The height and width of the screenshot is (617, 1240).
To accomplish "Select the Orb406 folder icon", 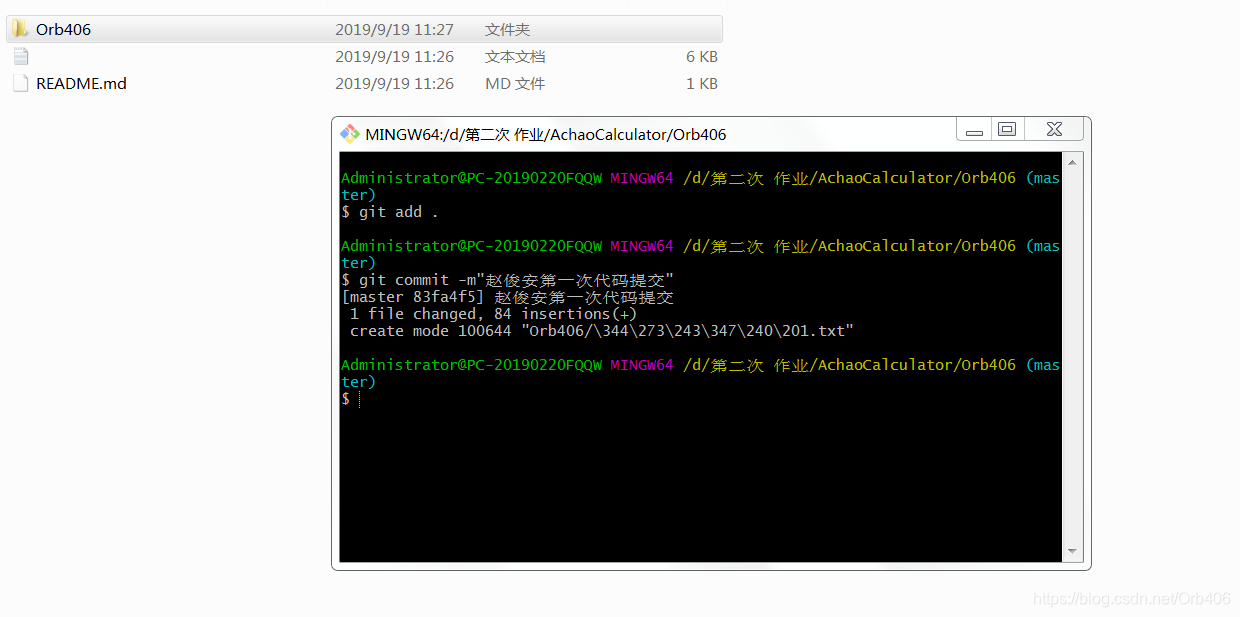I will click(20, 29).
